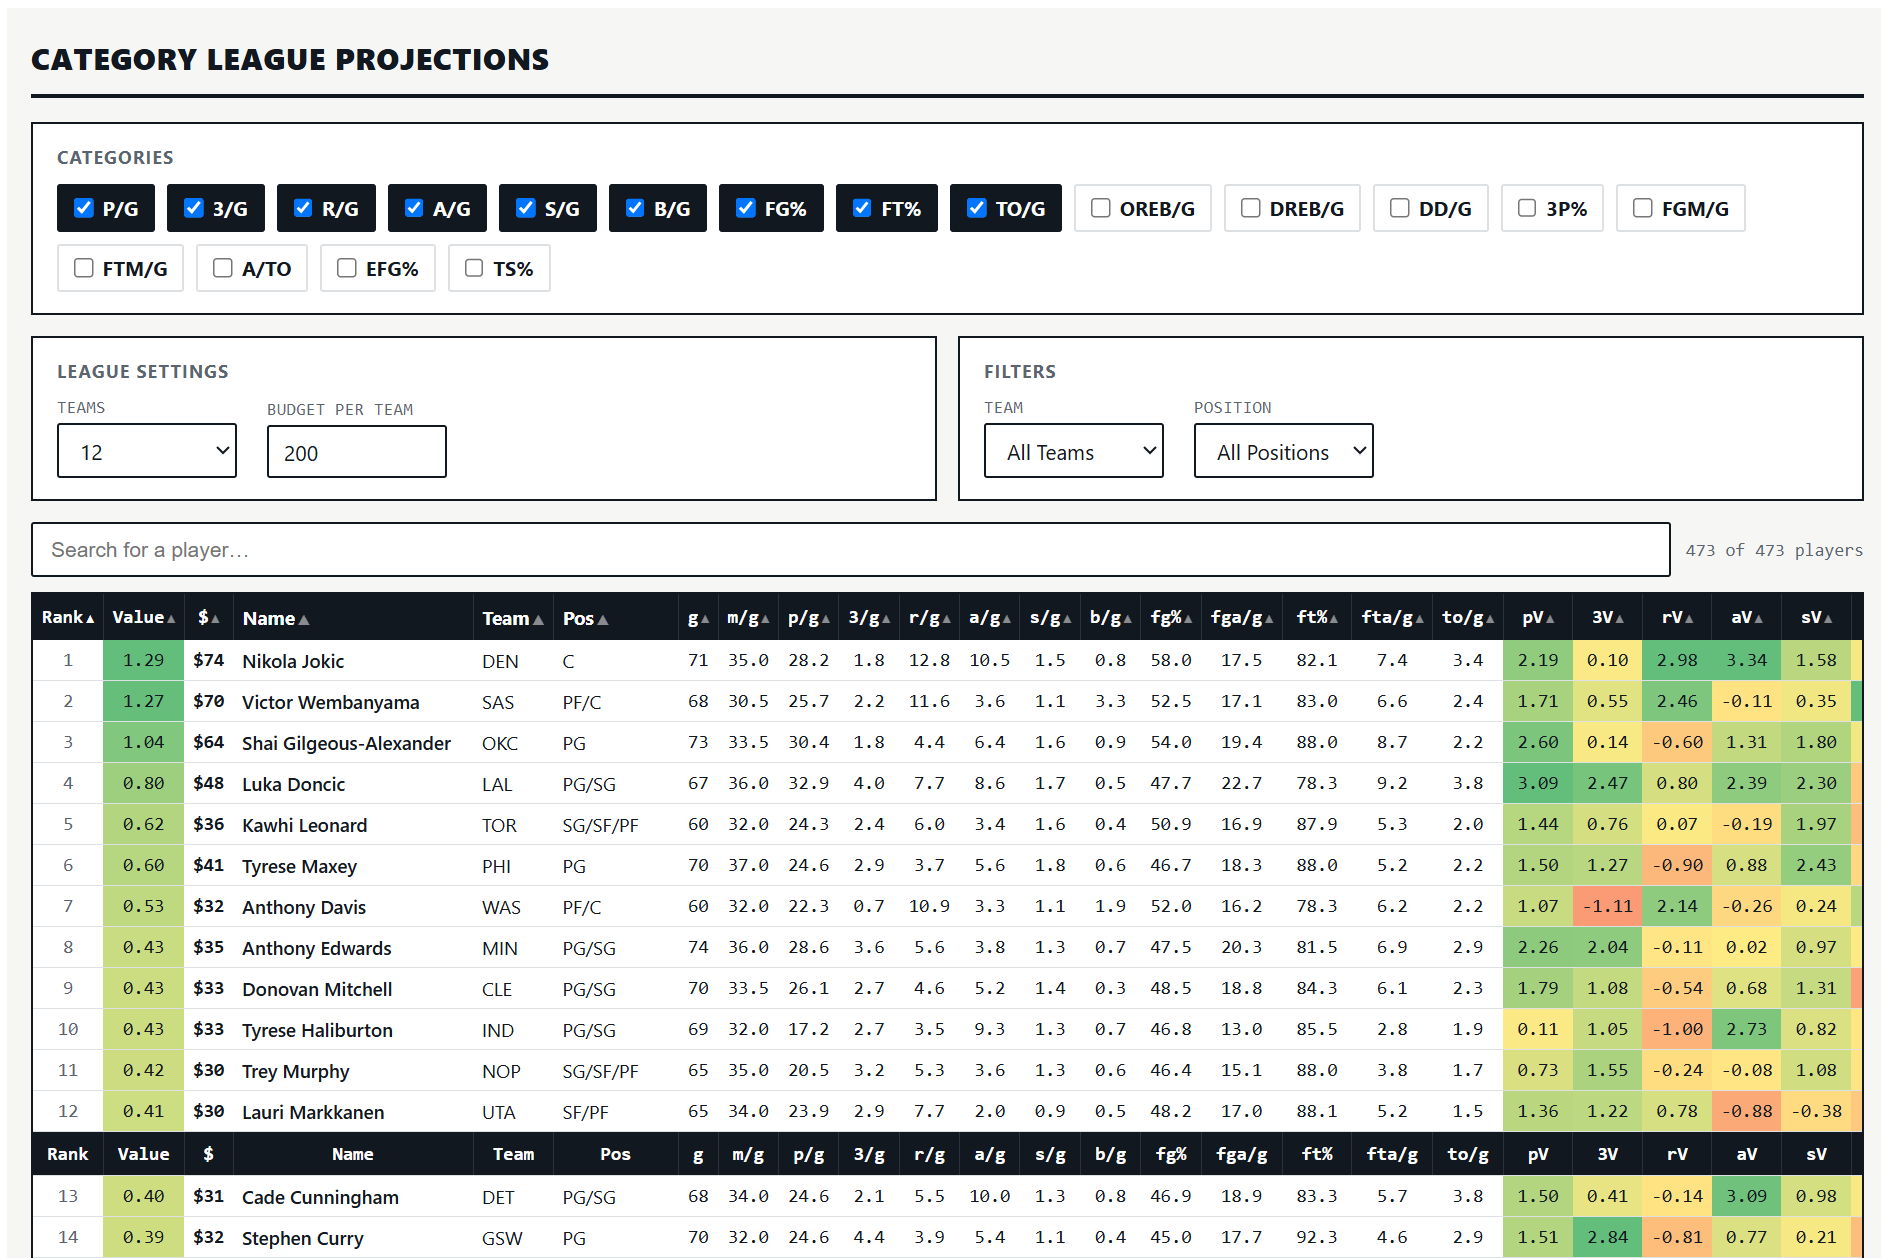Sort table by Team column

pos(513,619)
